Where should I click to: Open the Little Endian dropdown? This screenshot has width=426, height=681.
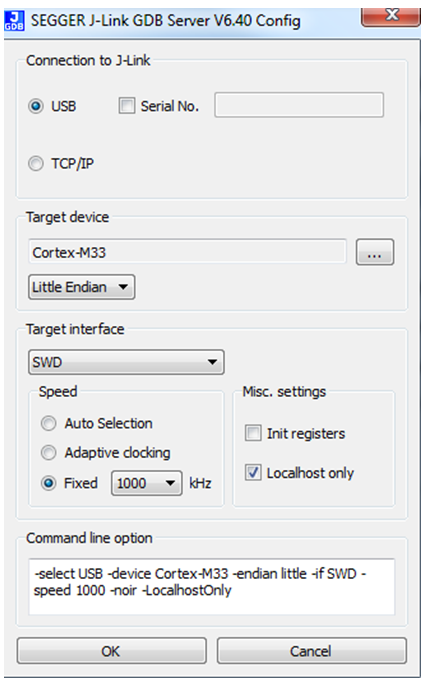pos(82,287)
